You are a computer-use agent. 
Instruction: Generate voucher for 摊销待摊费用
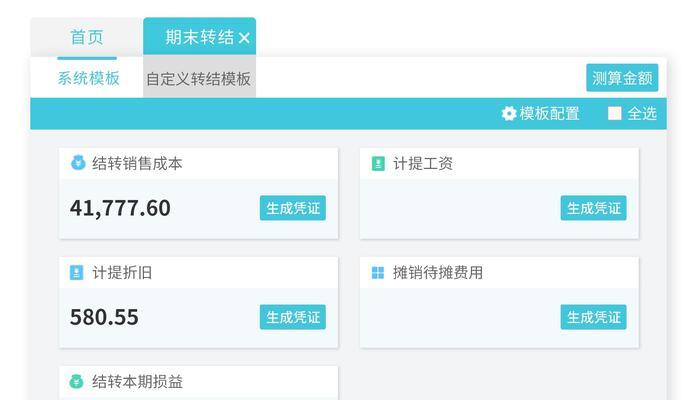593,317
